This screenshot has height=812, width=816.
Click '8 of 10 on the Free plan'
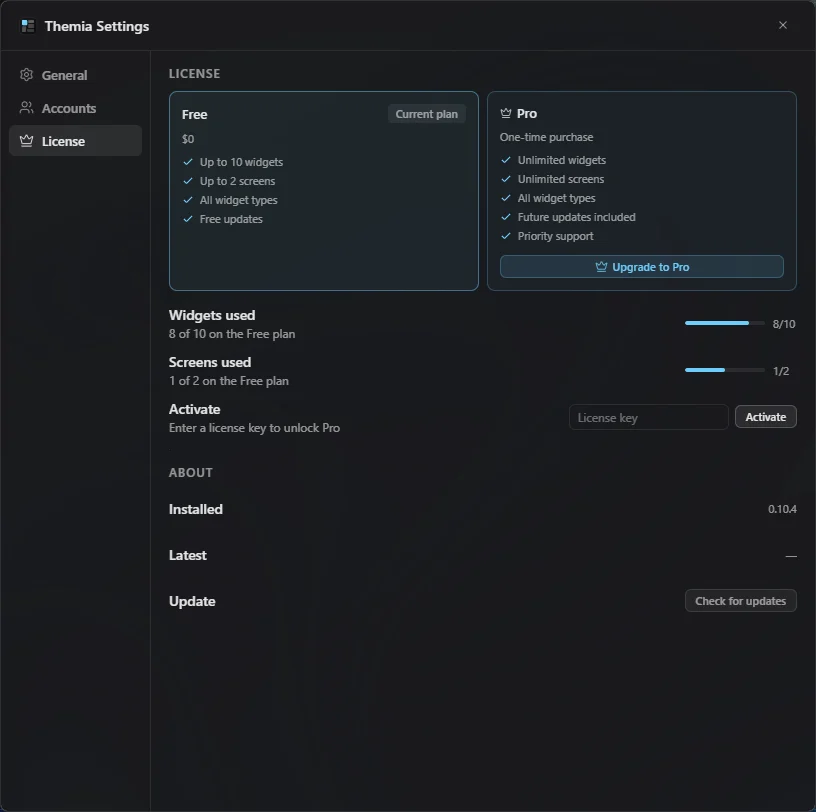click(x=232, y=334)
